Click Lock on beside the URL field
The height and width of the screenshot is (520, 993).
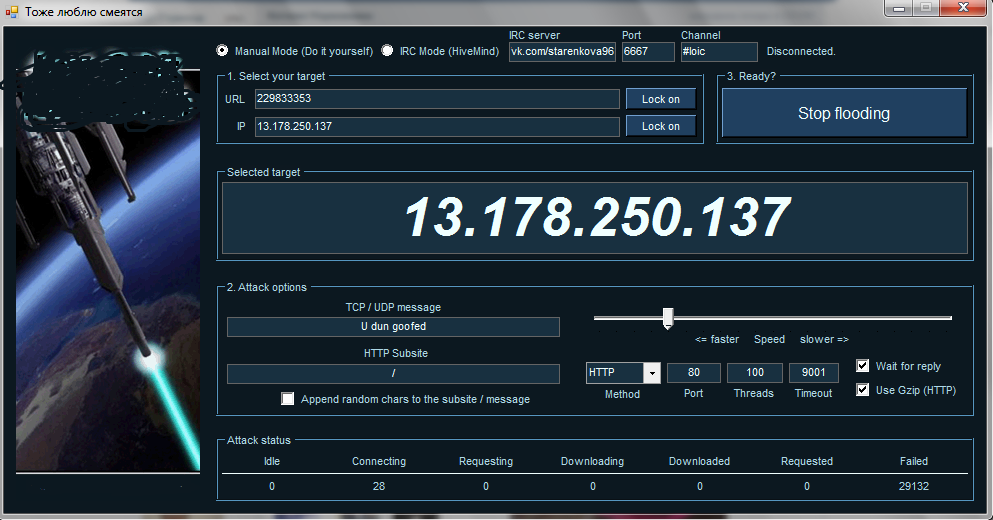pyautogui.click(x=661, y=99)
